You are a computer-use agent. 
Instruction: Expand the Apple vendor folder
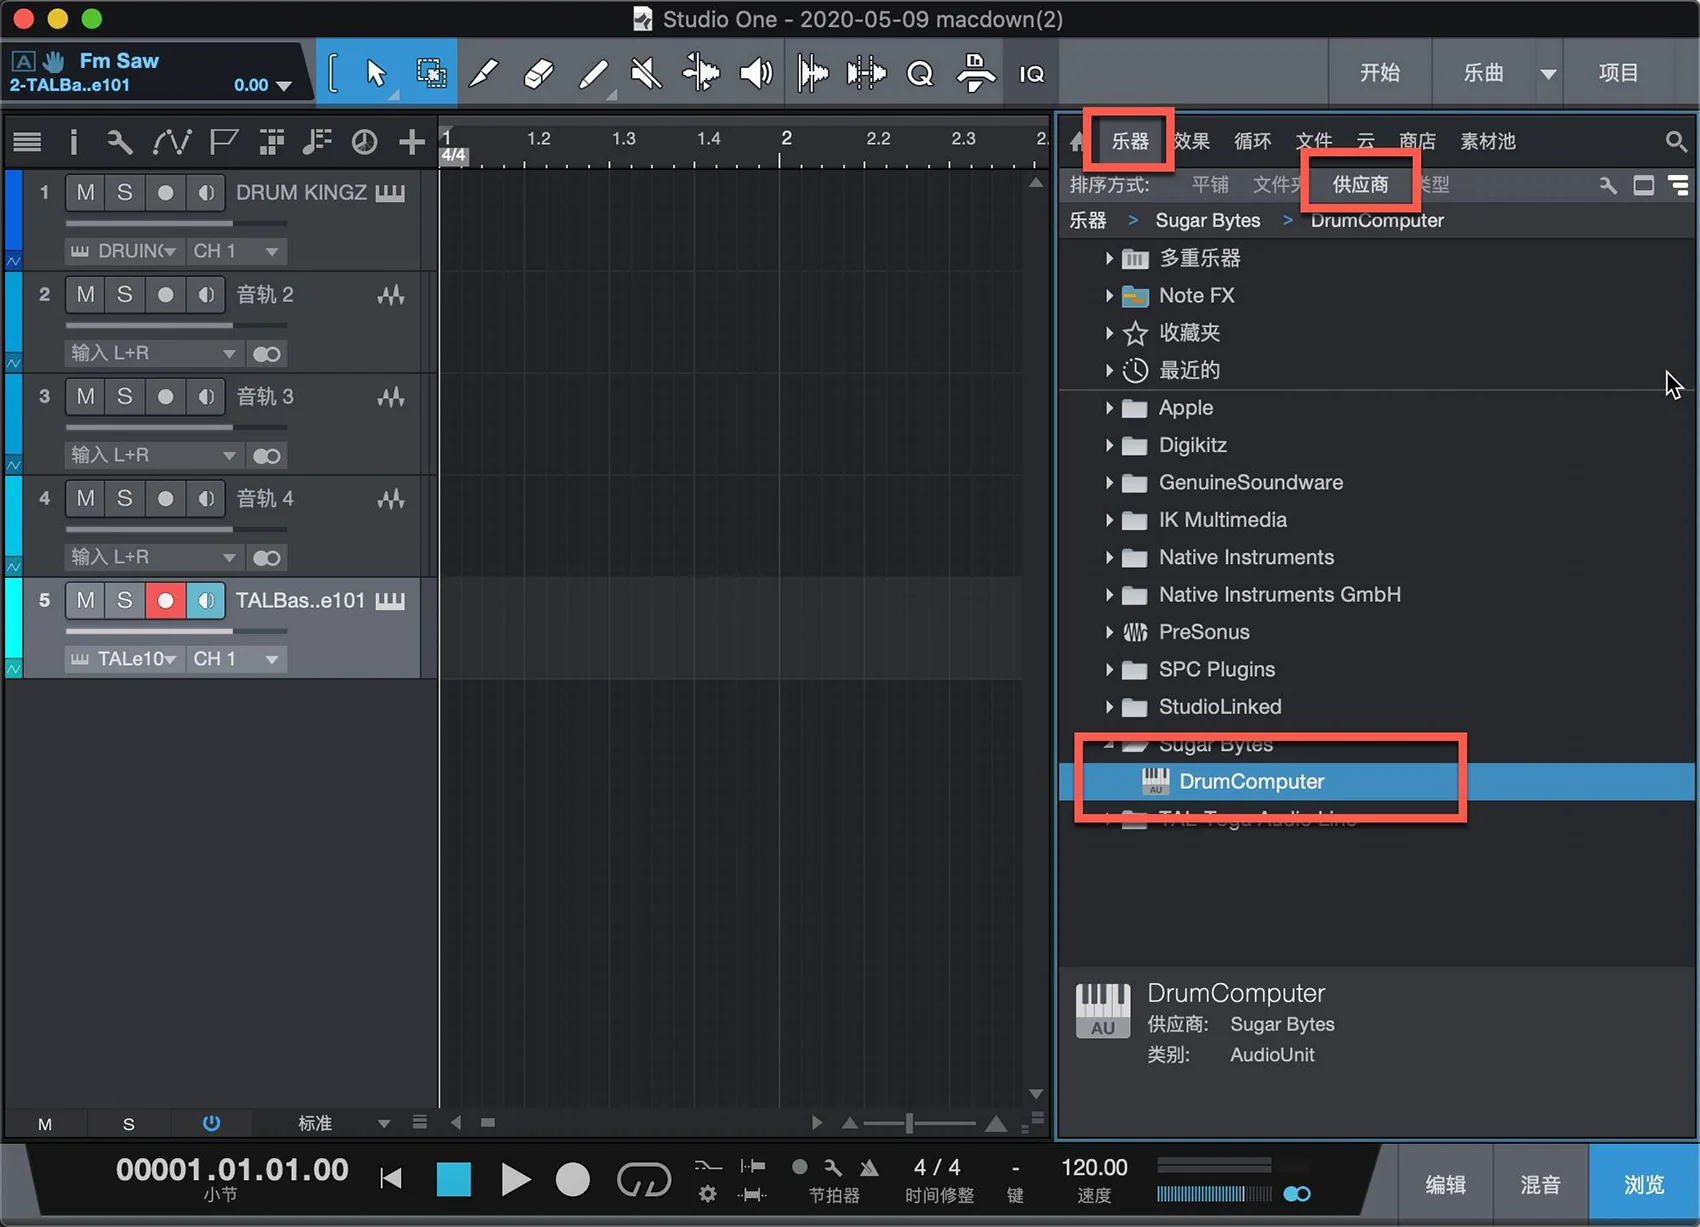pos(1109,408)
